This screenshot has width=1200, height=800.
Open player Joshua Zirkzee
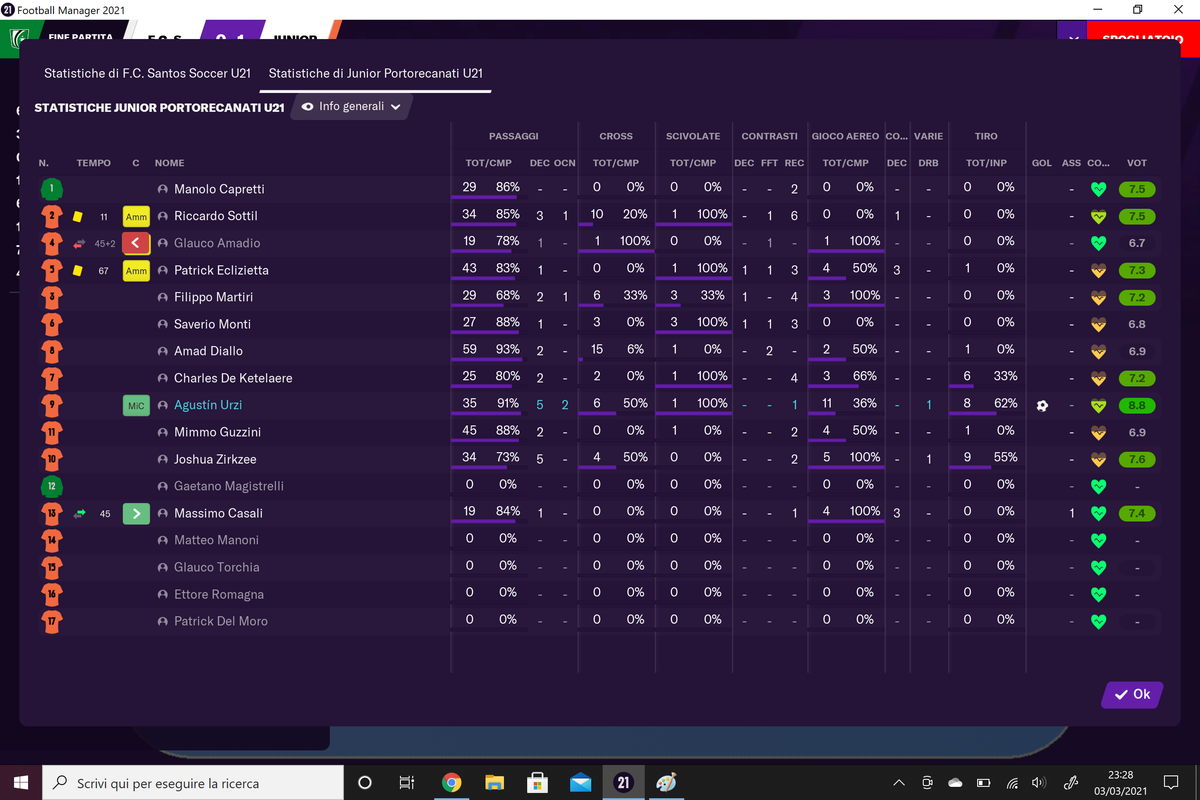[216, 459]
